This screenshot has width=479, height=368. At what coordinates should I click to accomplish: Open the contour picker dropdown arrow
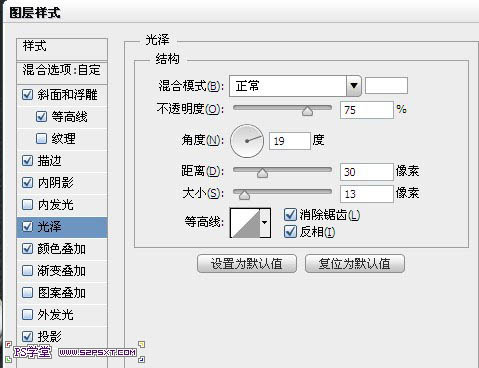coord(265,223)
